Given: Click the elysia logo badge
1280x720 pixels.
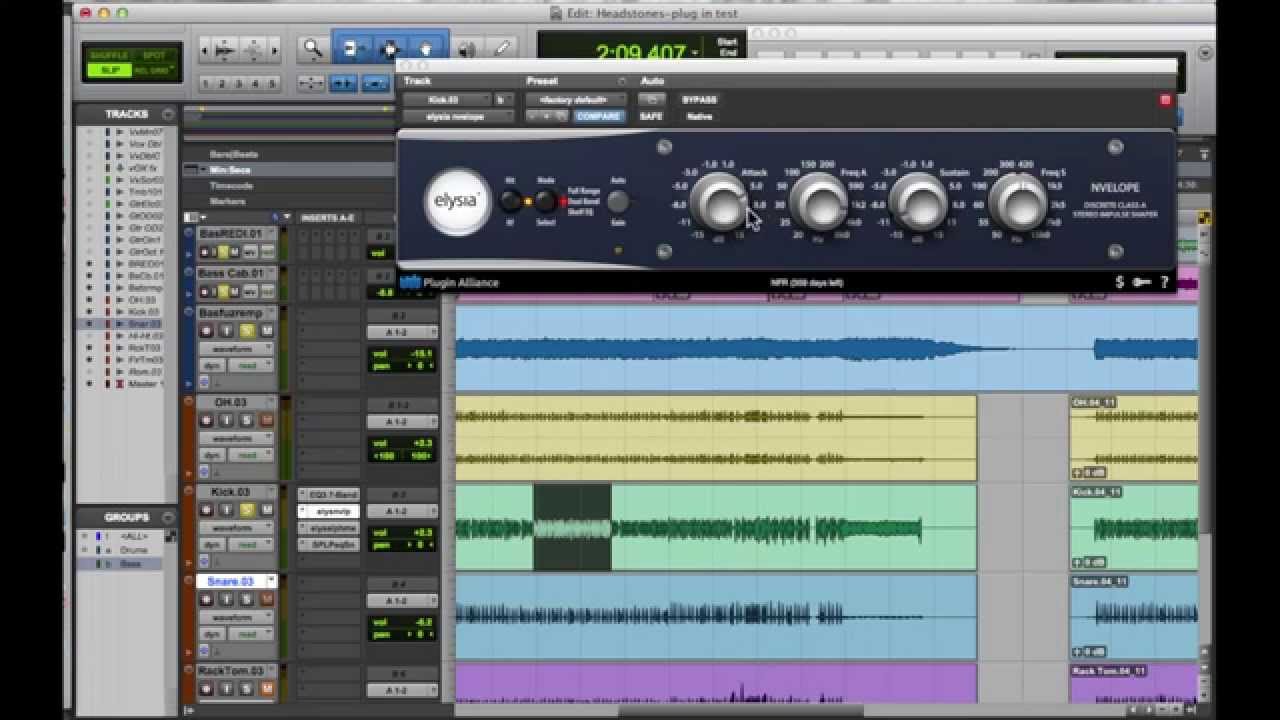Looking at the screenshot, I should click(x=458, y=200).
